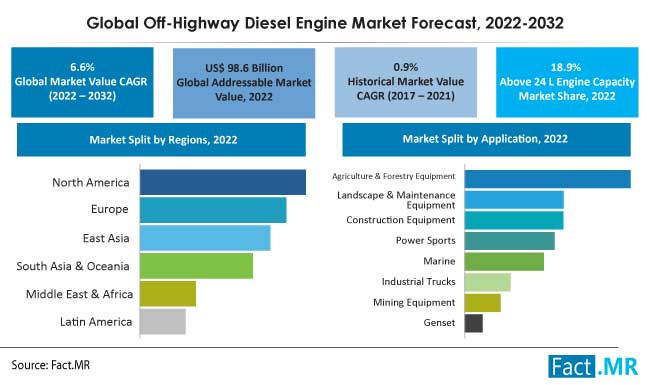This screenshot has height=385, width=650.
Task: Click the 'Construction Equipment' label
Action: click(401, 220)
